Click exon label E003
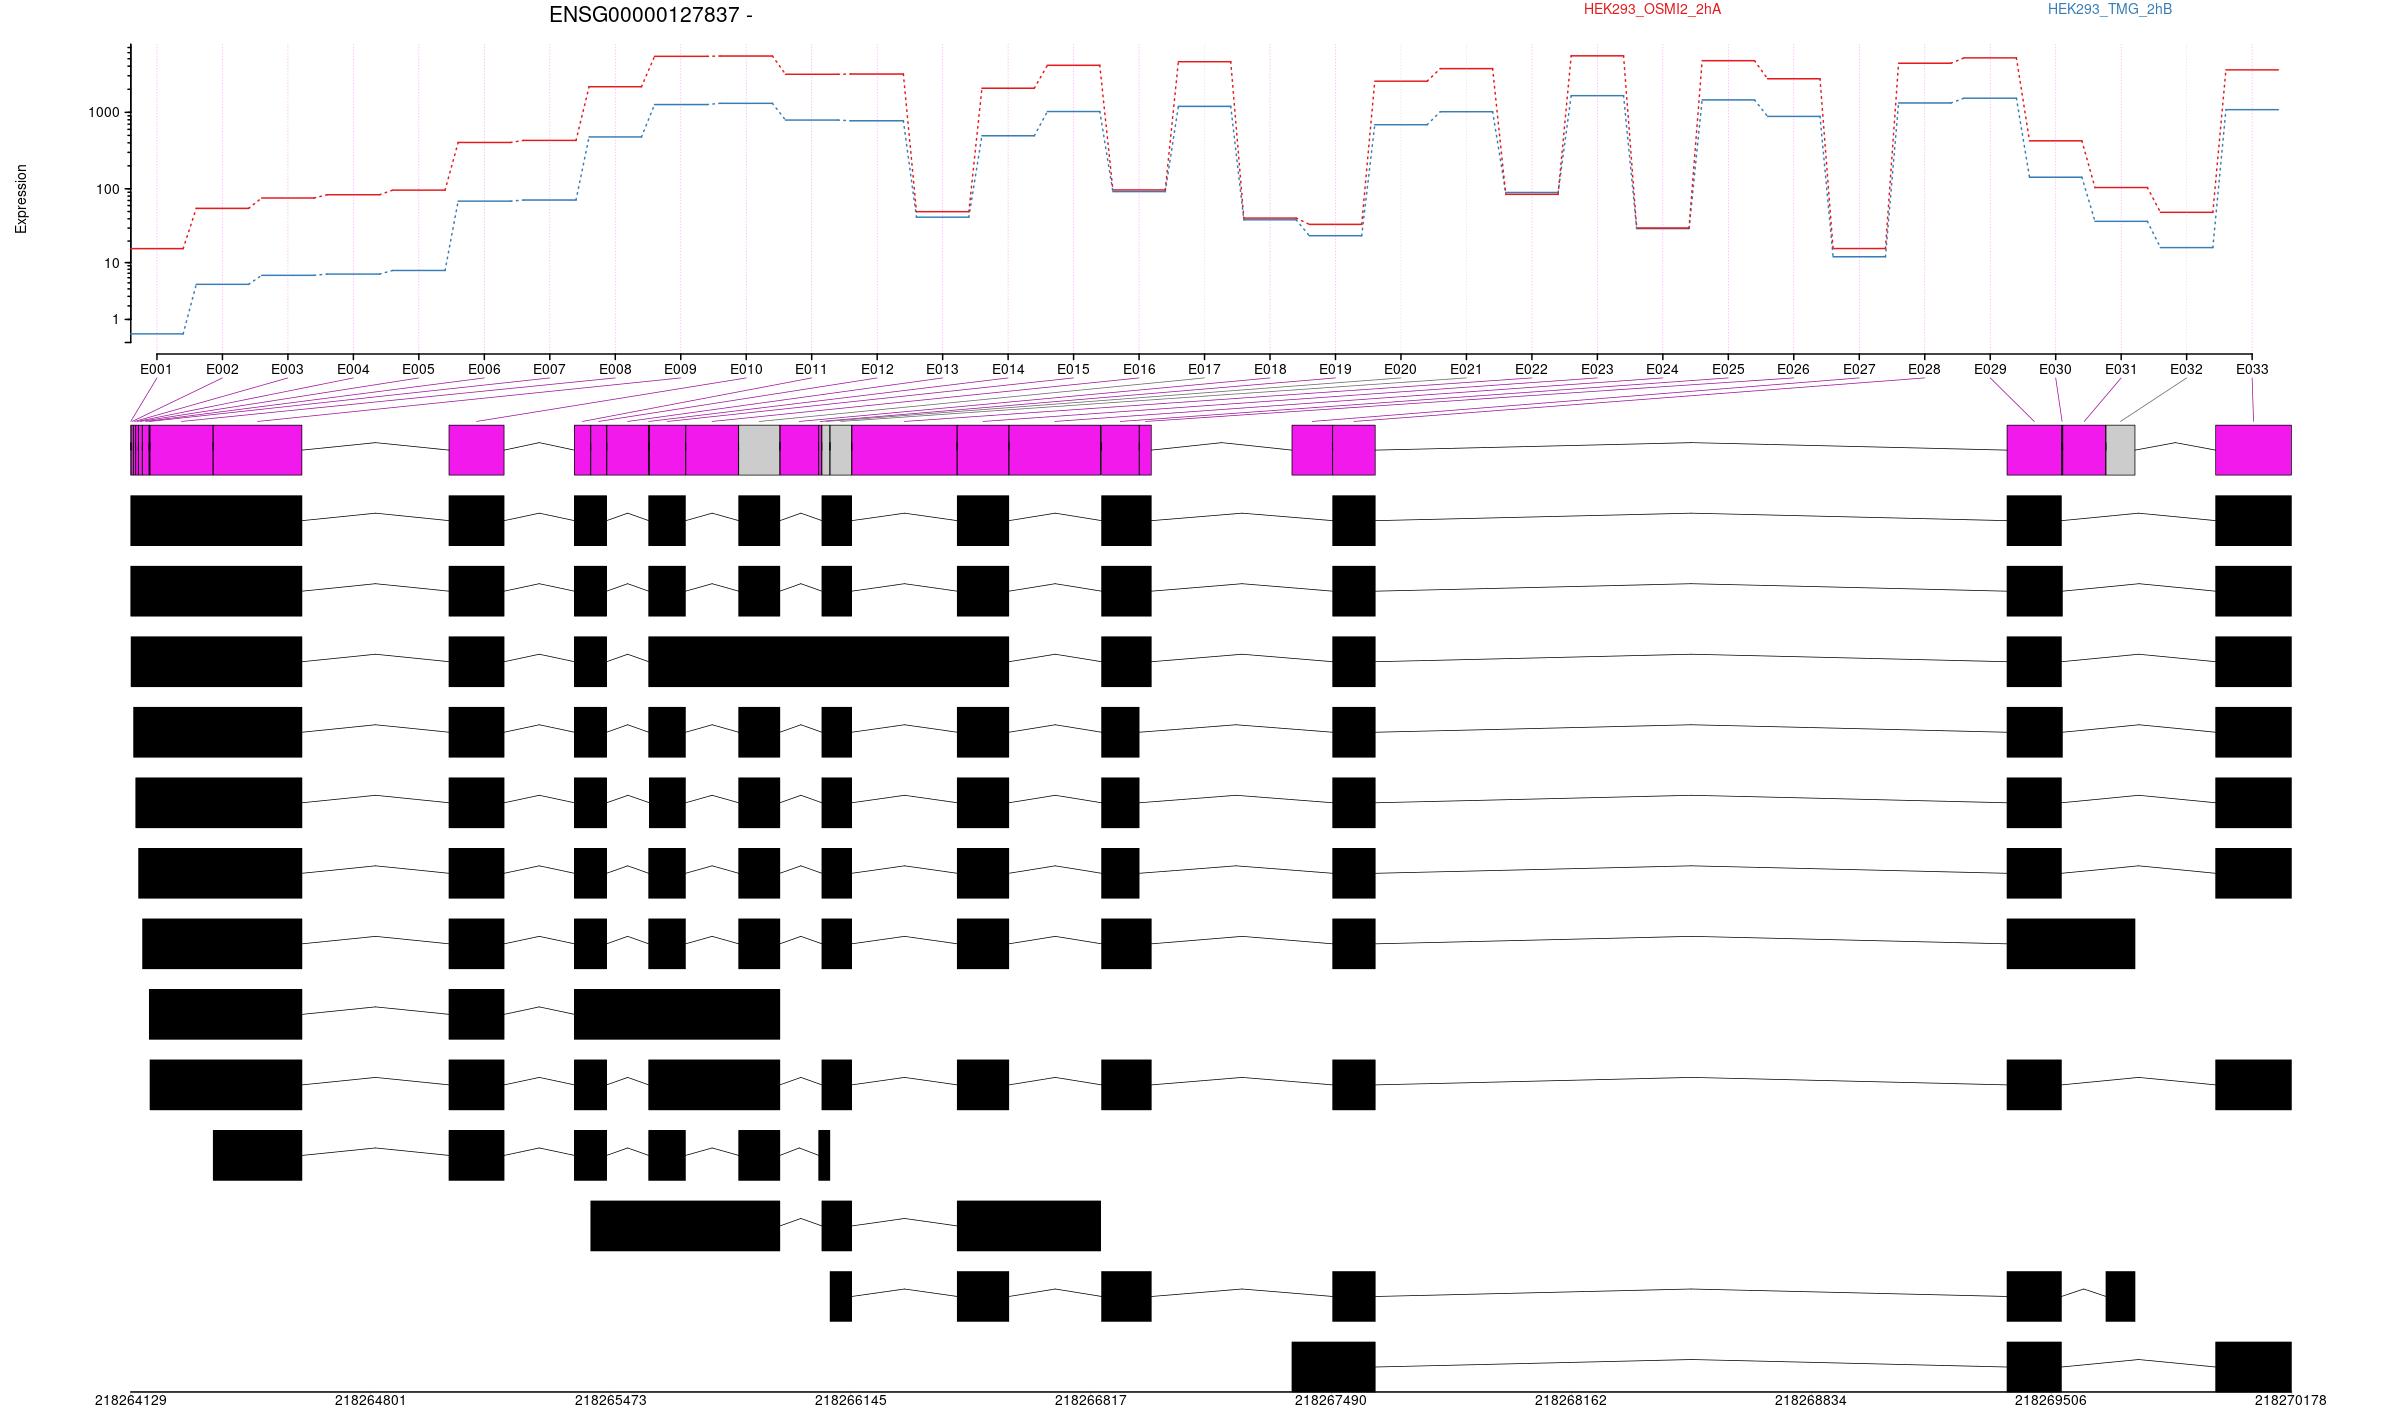This screenshot has height=1420, width=2400. 287,369
